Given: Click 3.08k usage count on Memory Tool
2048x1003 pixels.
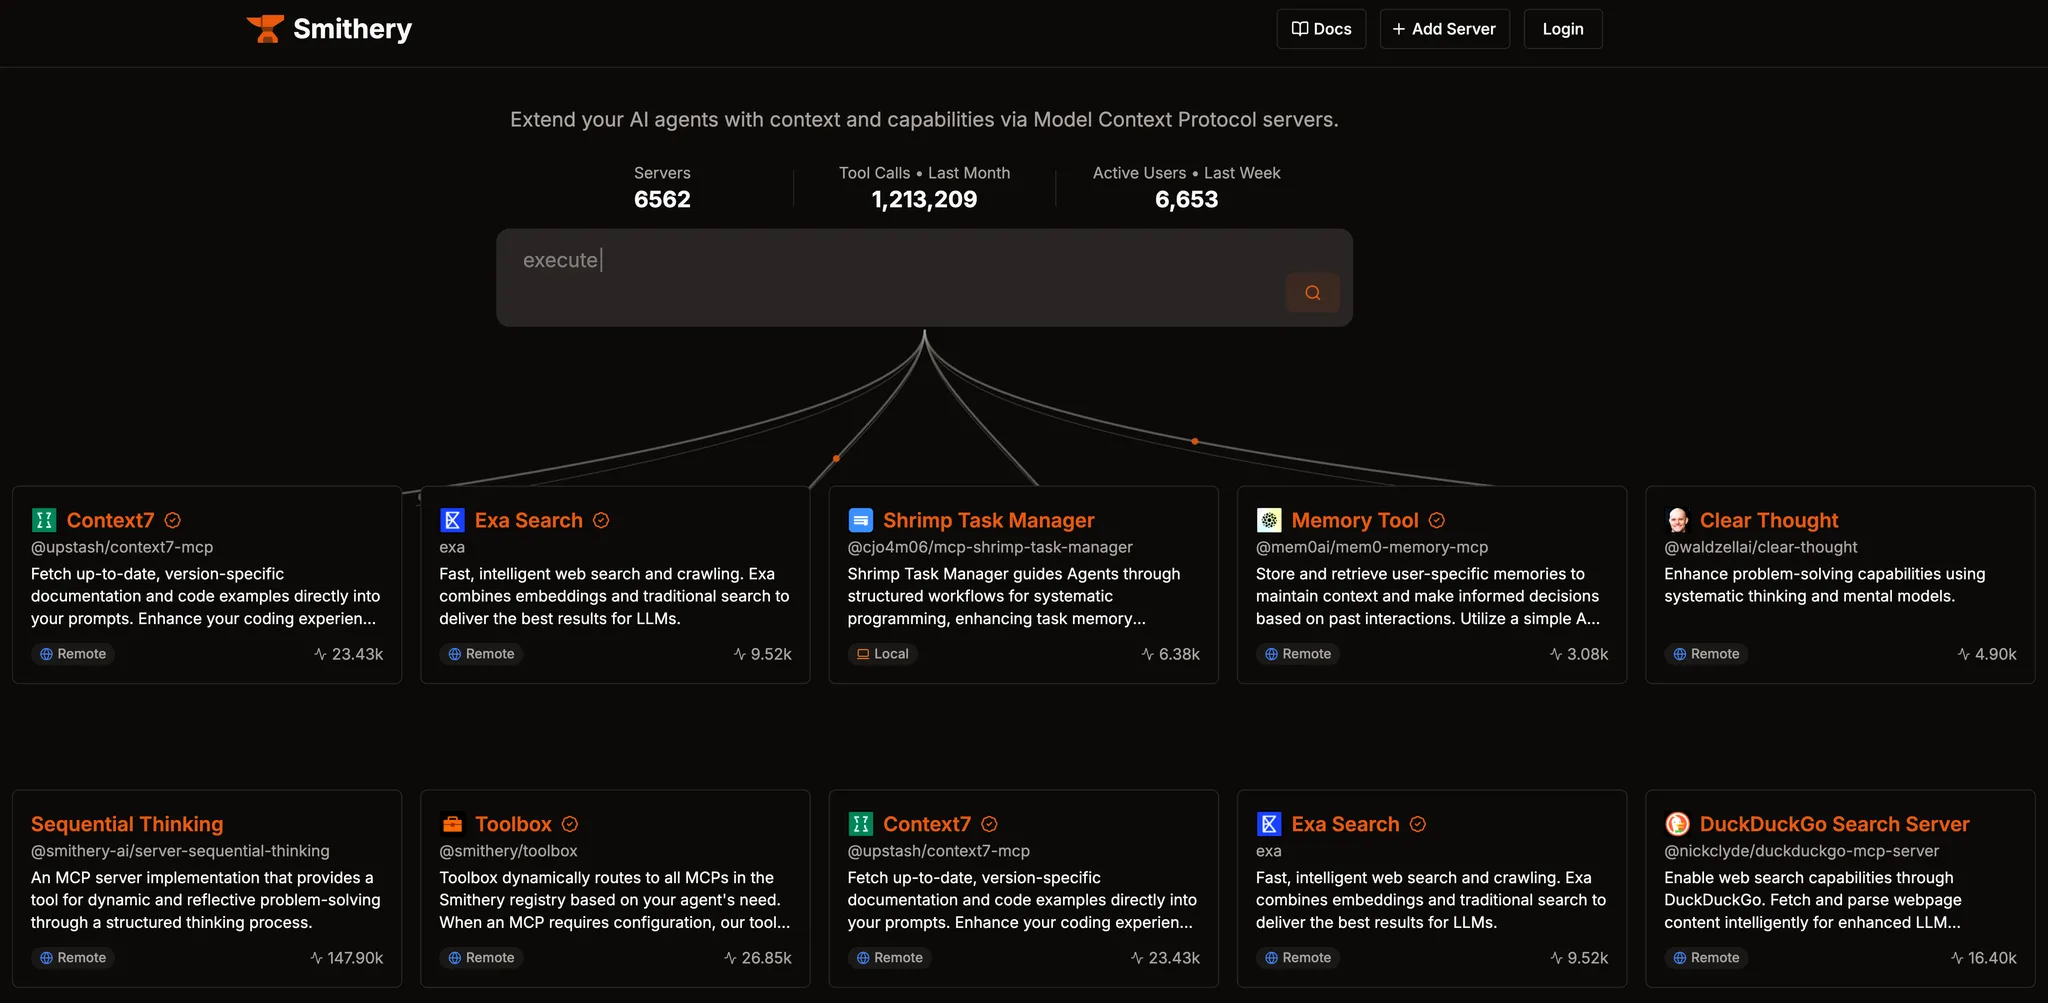Looking at the screenshot, I should click(1579, 654).
